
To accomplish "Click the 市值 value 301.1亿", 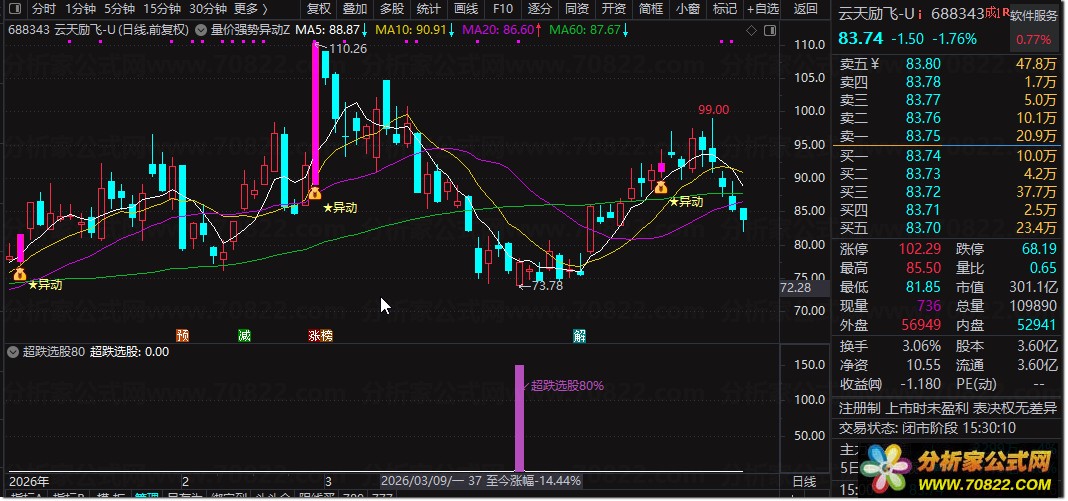I will point(1035,287).
